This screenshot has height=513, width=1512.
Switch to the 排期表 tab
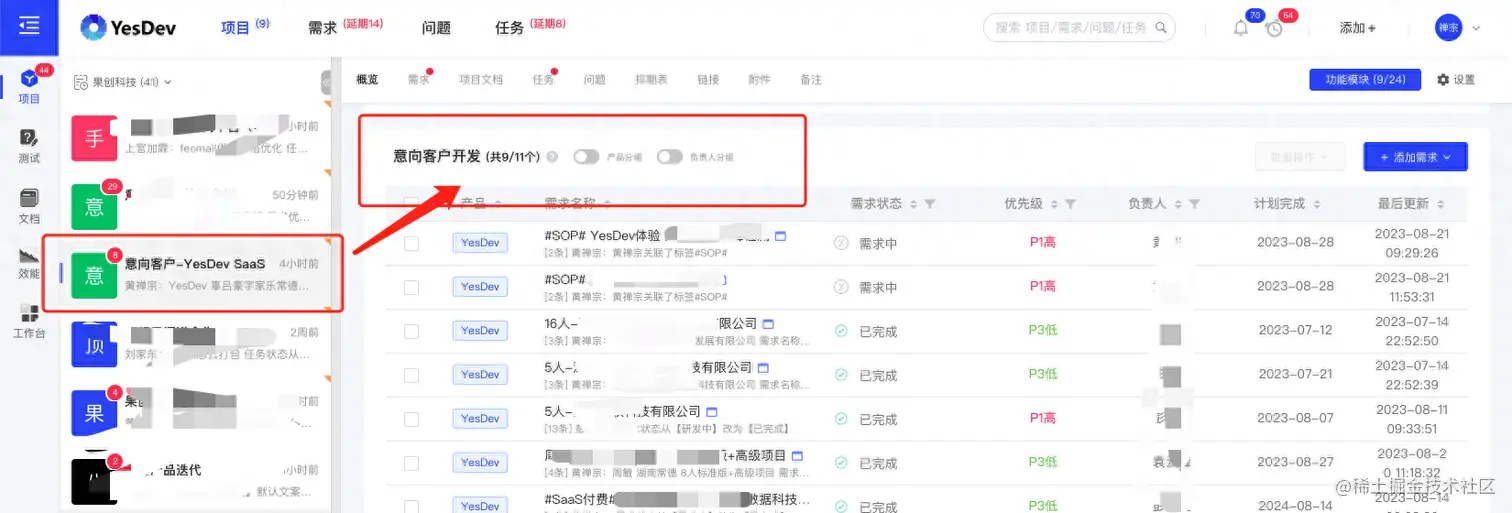click(x=651, y=80)
